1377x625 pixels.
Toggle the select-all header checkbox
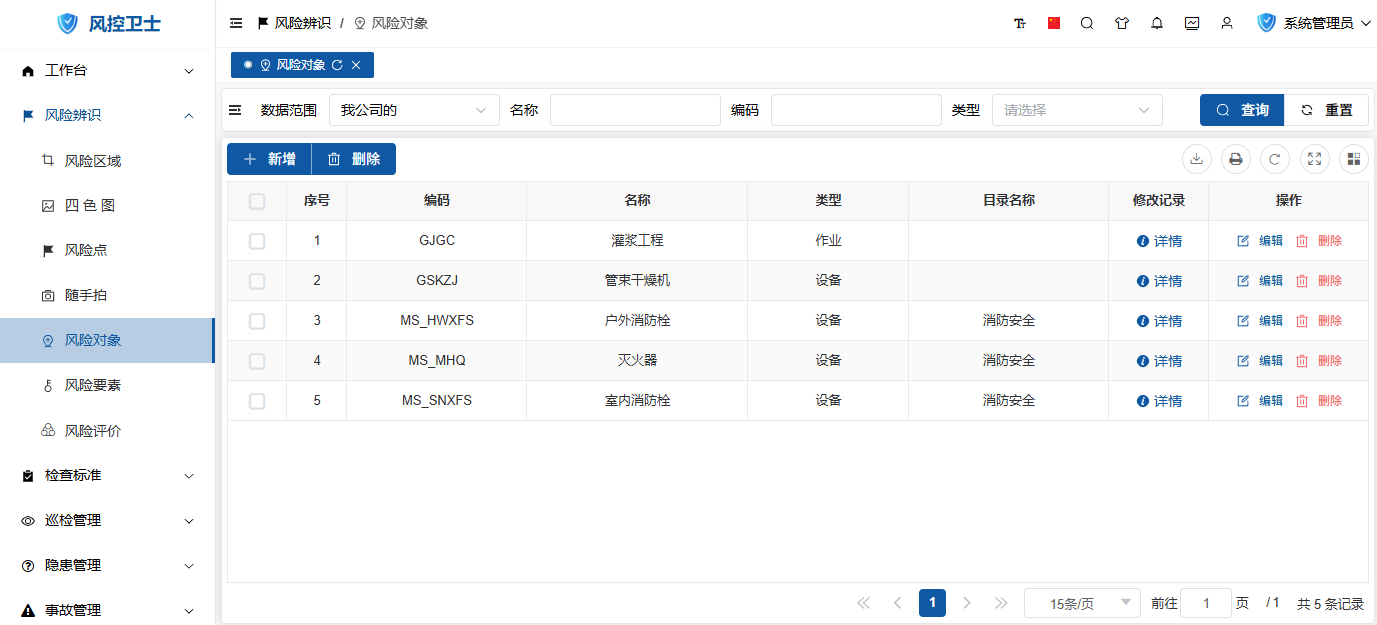(x=257, y=201)
